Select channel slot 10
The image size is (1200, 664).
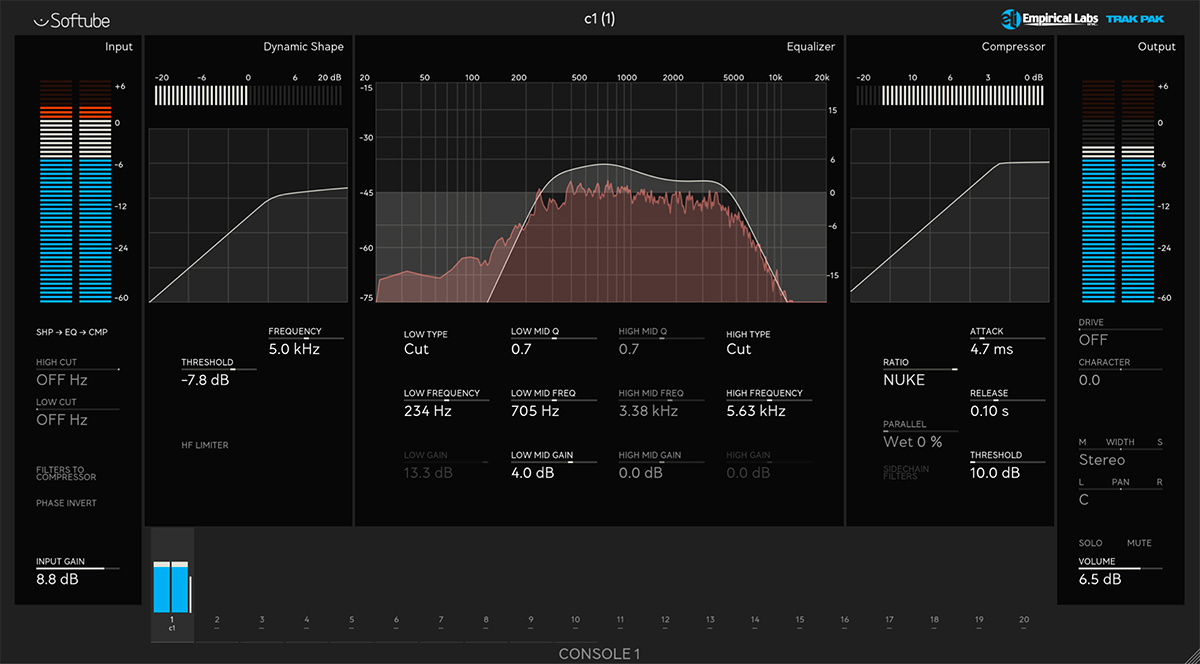click(x=575, y=621)
